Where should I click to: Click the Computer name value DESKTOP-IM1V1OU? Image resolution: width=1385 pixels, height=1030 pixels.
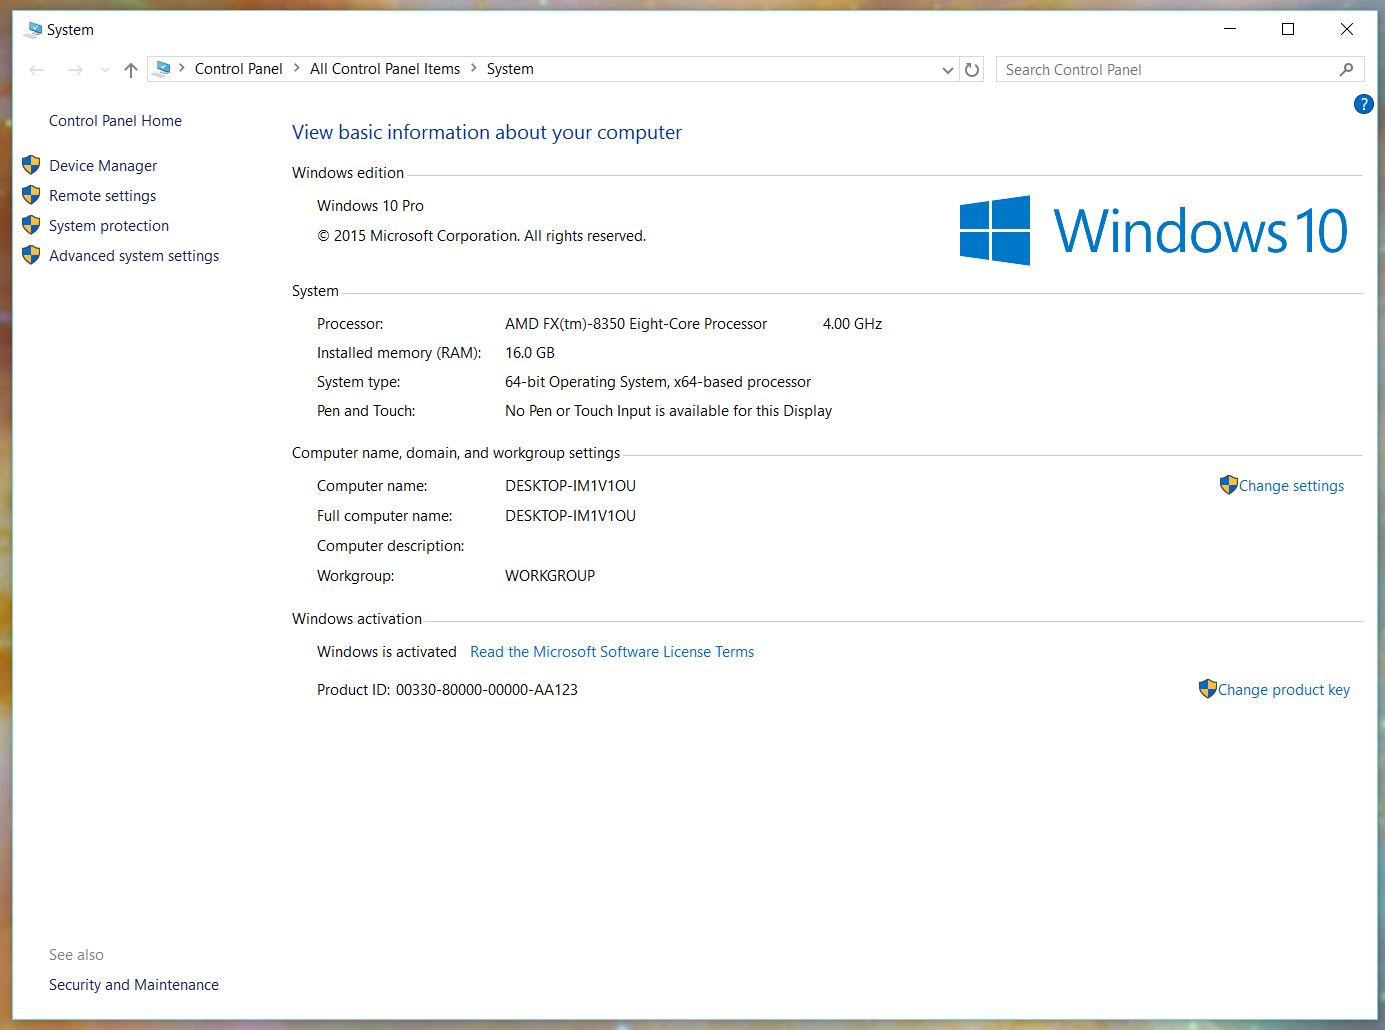[570, 486]
